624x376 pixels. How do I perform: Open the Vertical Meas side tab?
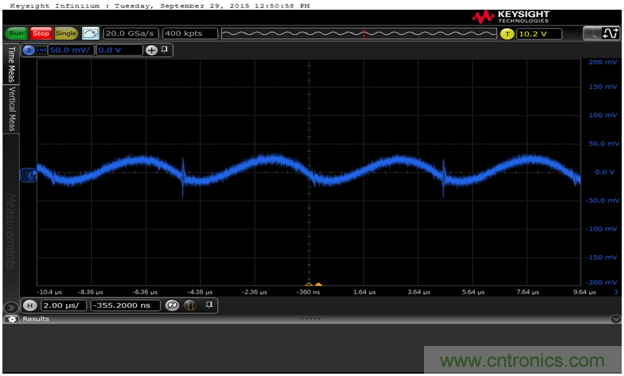click(x=12, y=109)
